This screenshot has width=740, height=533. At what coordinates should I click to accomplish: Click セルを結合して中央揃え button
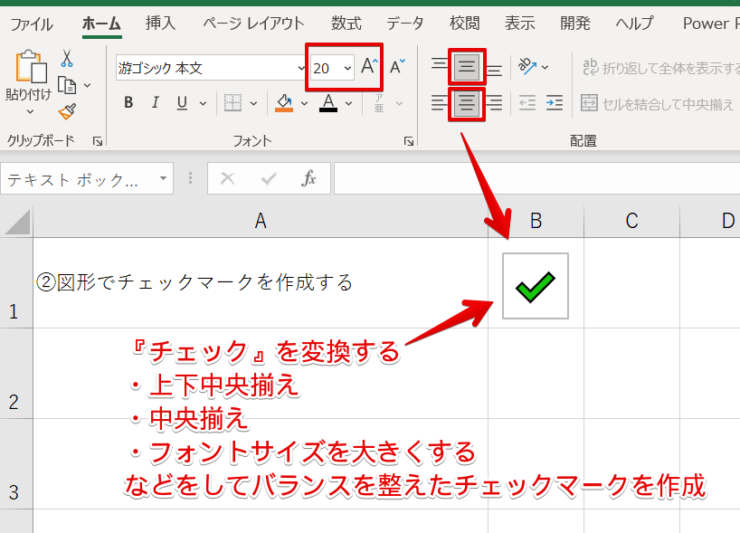pos(657,103)
